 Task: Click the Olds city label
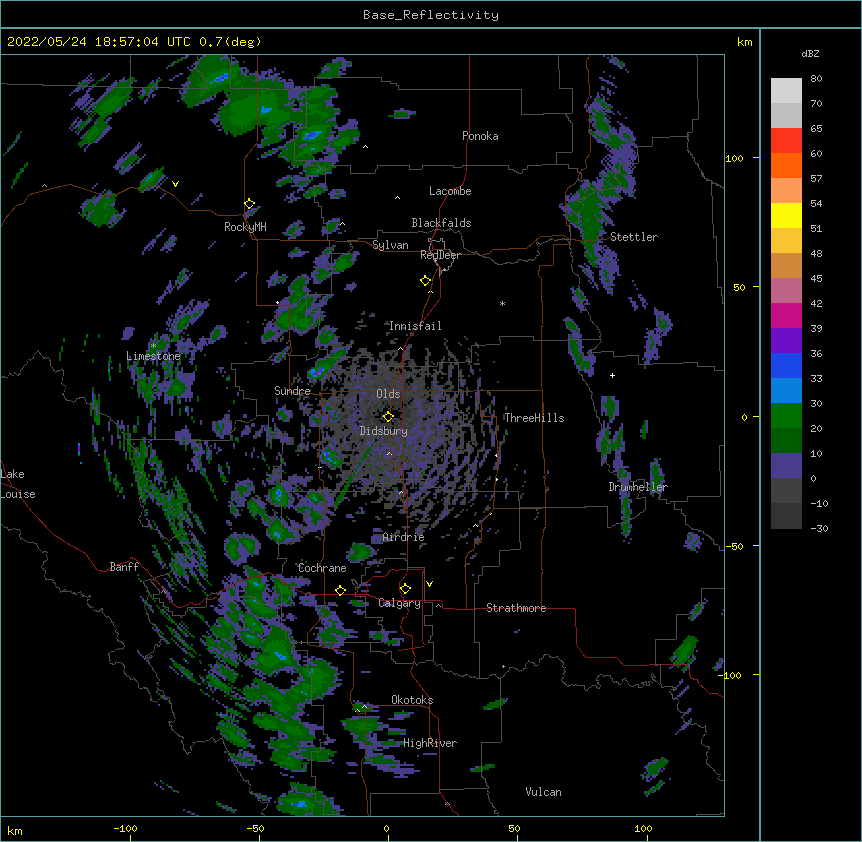(388, 394)
